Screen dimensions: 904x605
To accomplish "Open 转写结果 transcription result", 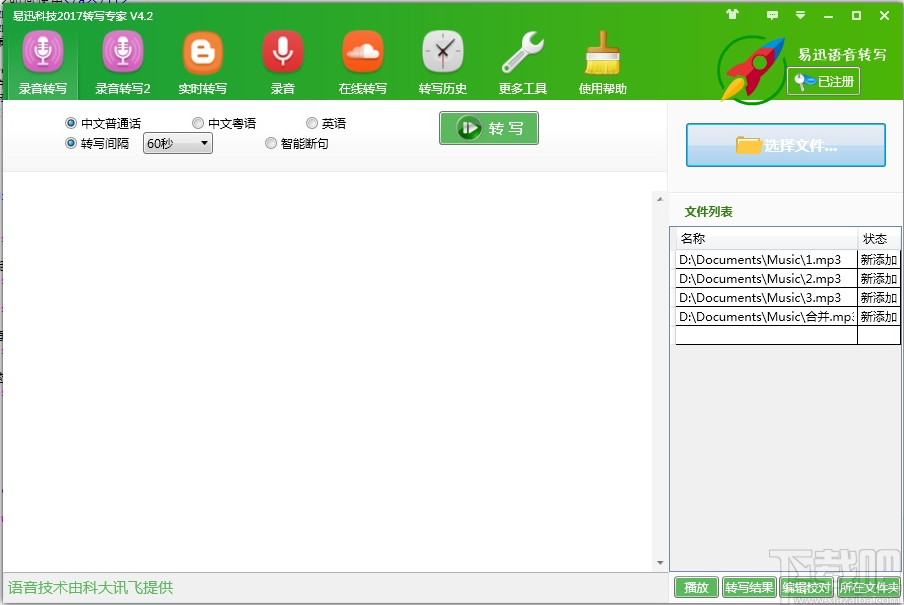I will [749, 587].
